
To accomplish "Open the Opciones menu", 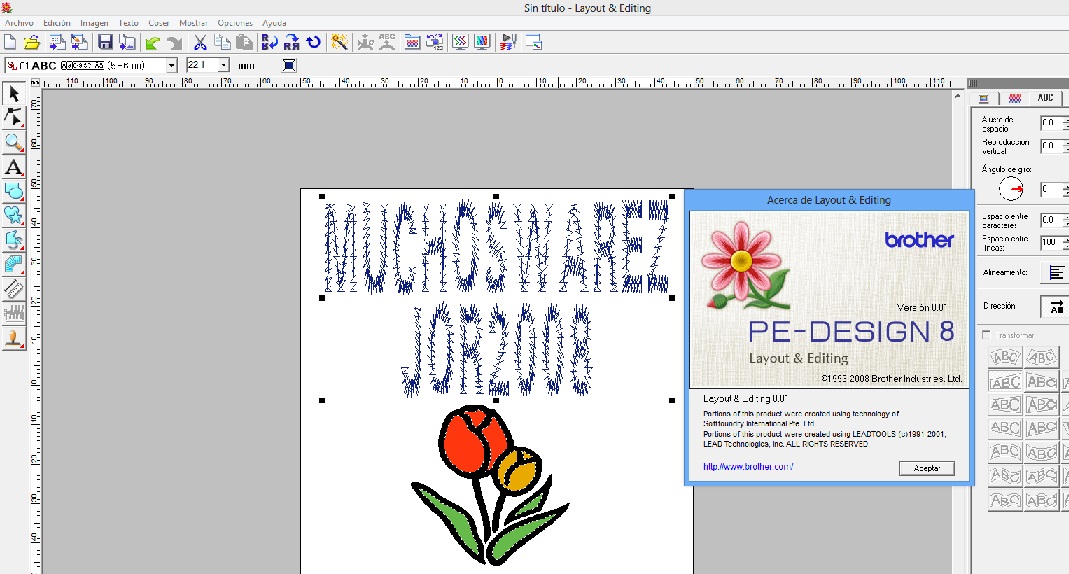I will [235, 22].
